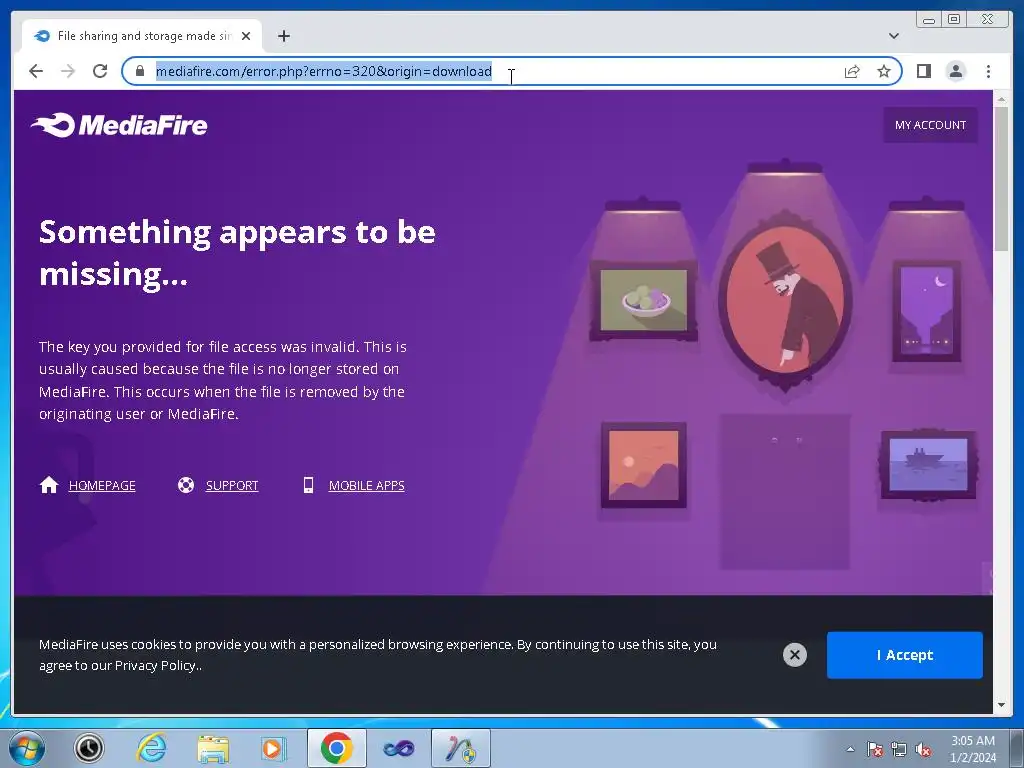This screenshot has width=1024, height=768.
Task: Click the taskbar clock showing 3:05 AM
Action: point(972,749)
